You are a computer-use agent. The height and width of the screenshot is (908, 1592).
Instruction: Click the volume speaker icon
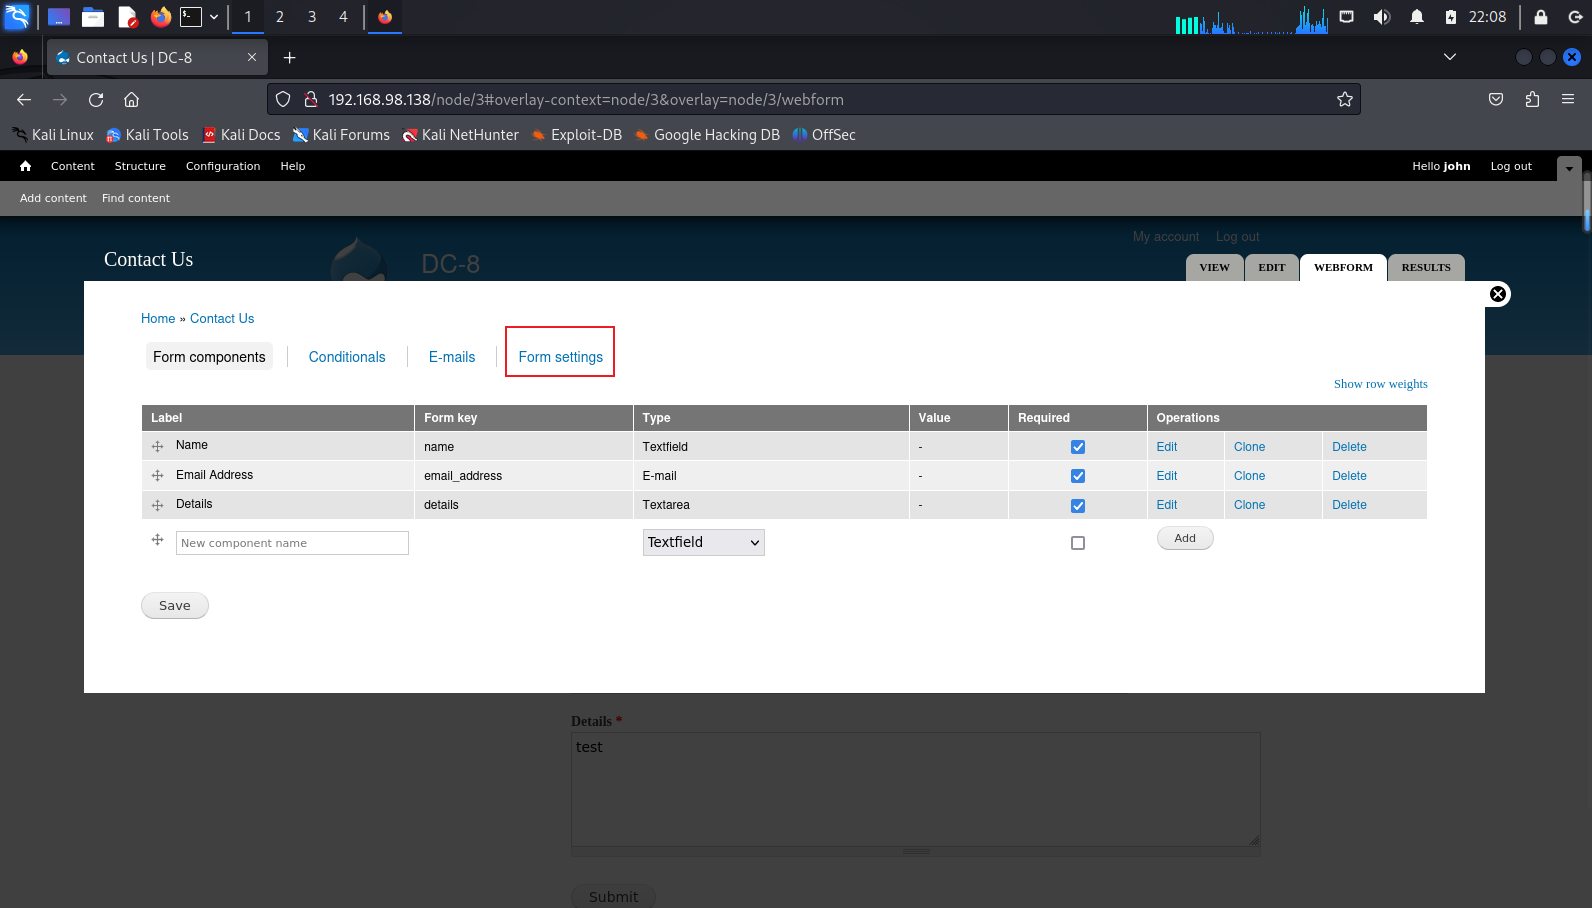(1382, 16)
